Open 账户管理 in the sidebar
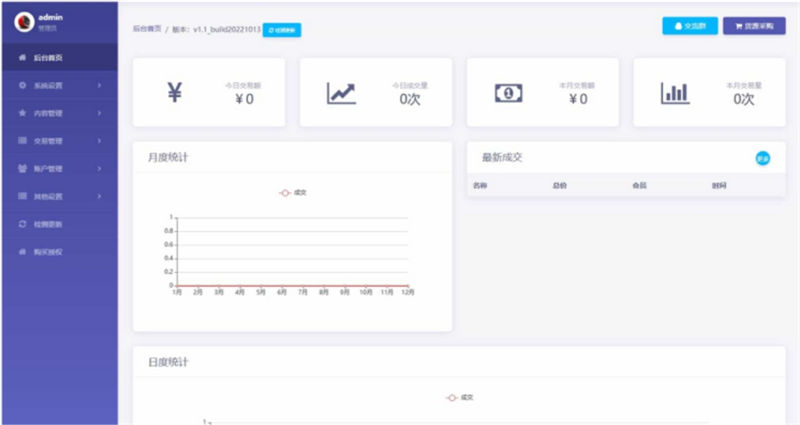 point(48,169)
